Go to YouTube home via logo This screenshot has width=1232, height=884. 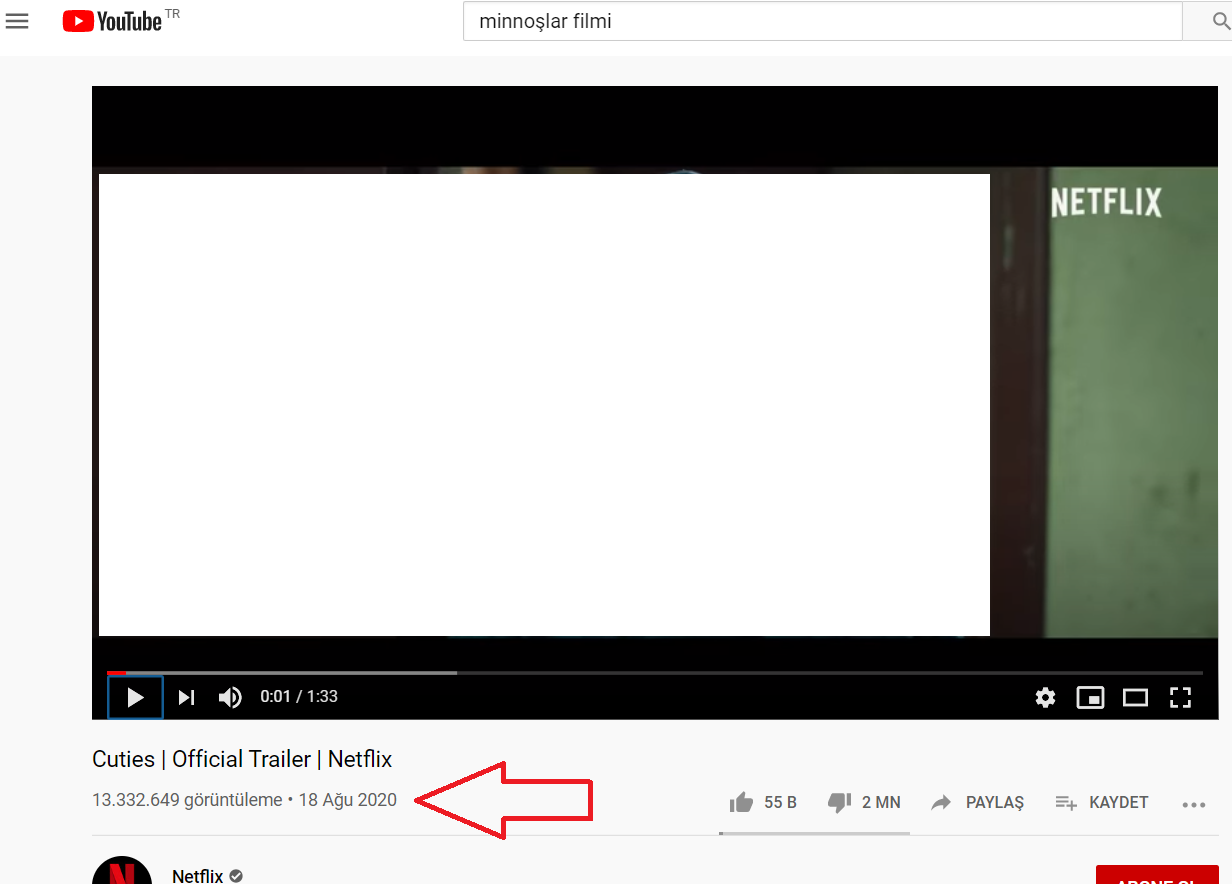[112, 21]
